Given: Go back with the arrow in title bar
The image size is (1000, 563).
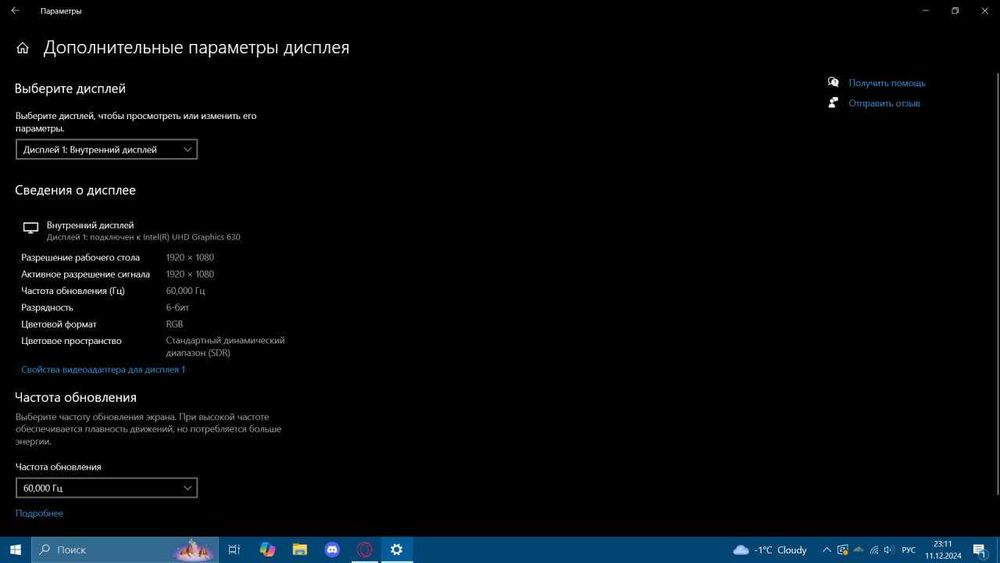Looking at the screenshot, I should [15, 10].
